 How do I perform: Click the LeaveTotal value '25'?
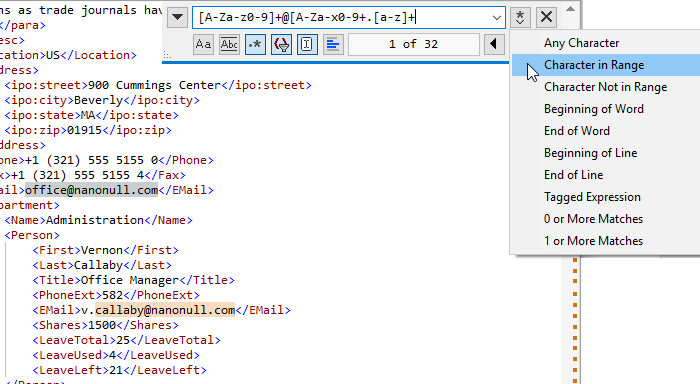(123, 340)
